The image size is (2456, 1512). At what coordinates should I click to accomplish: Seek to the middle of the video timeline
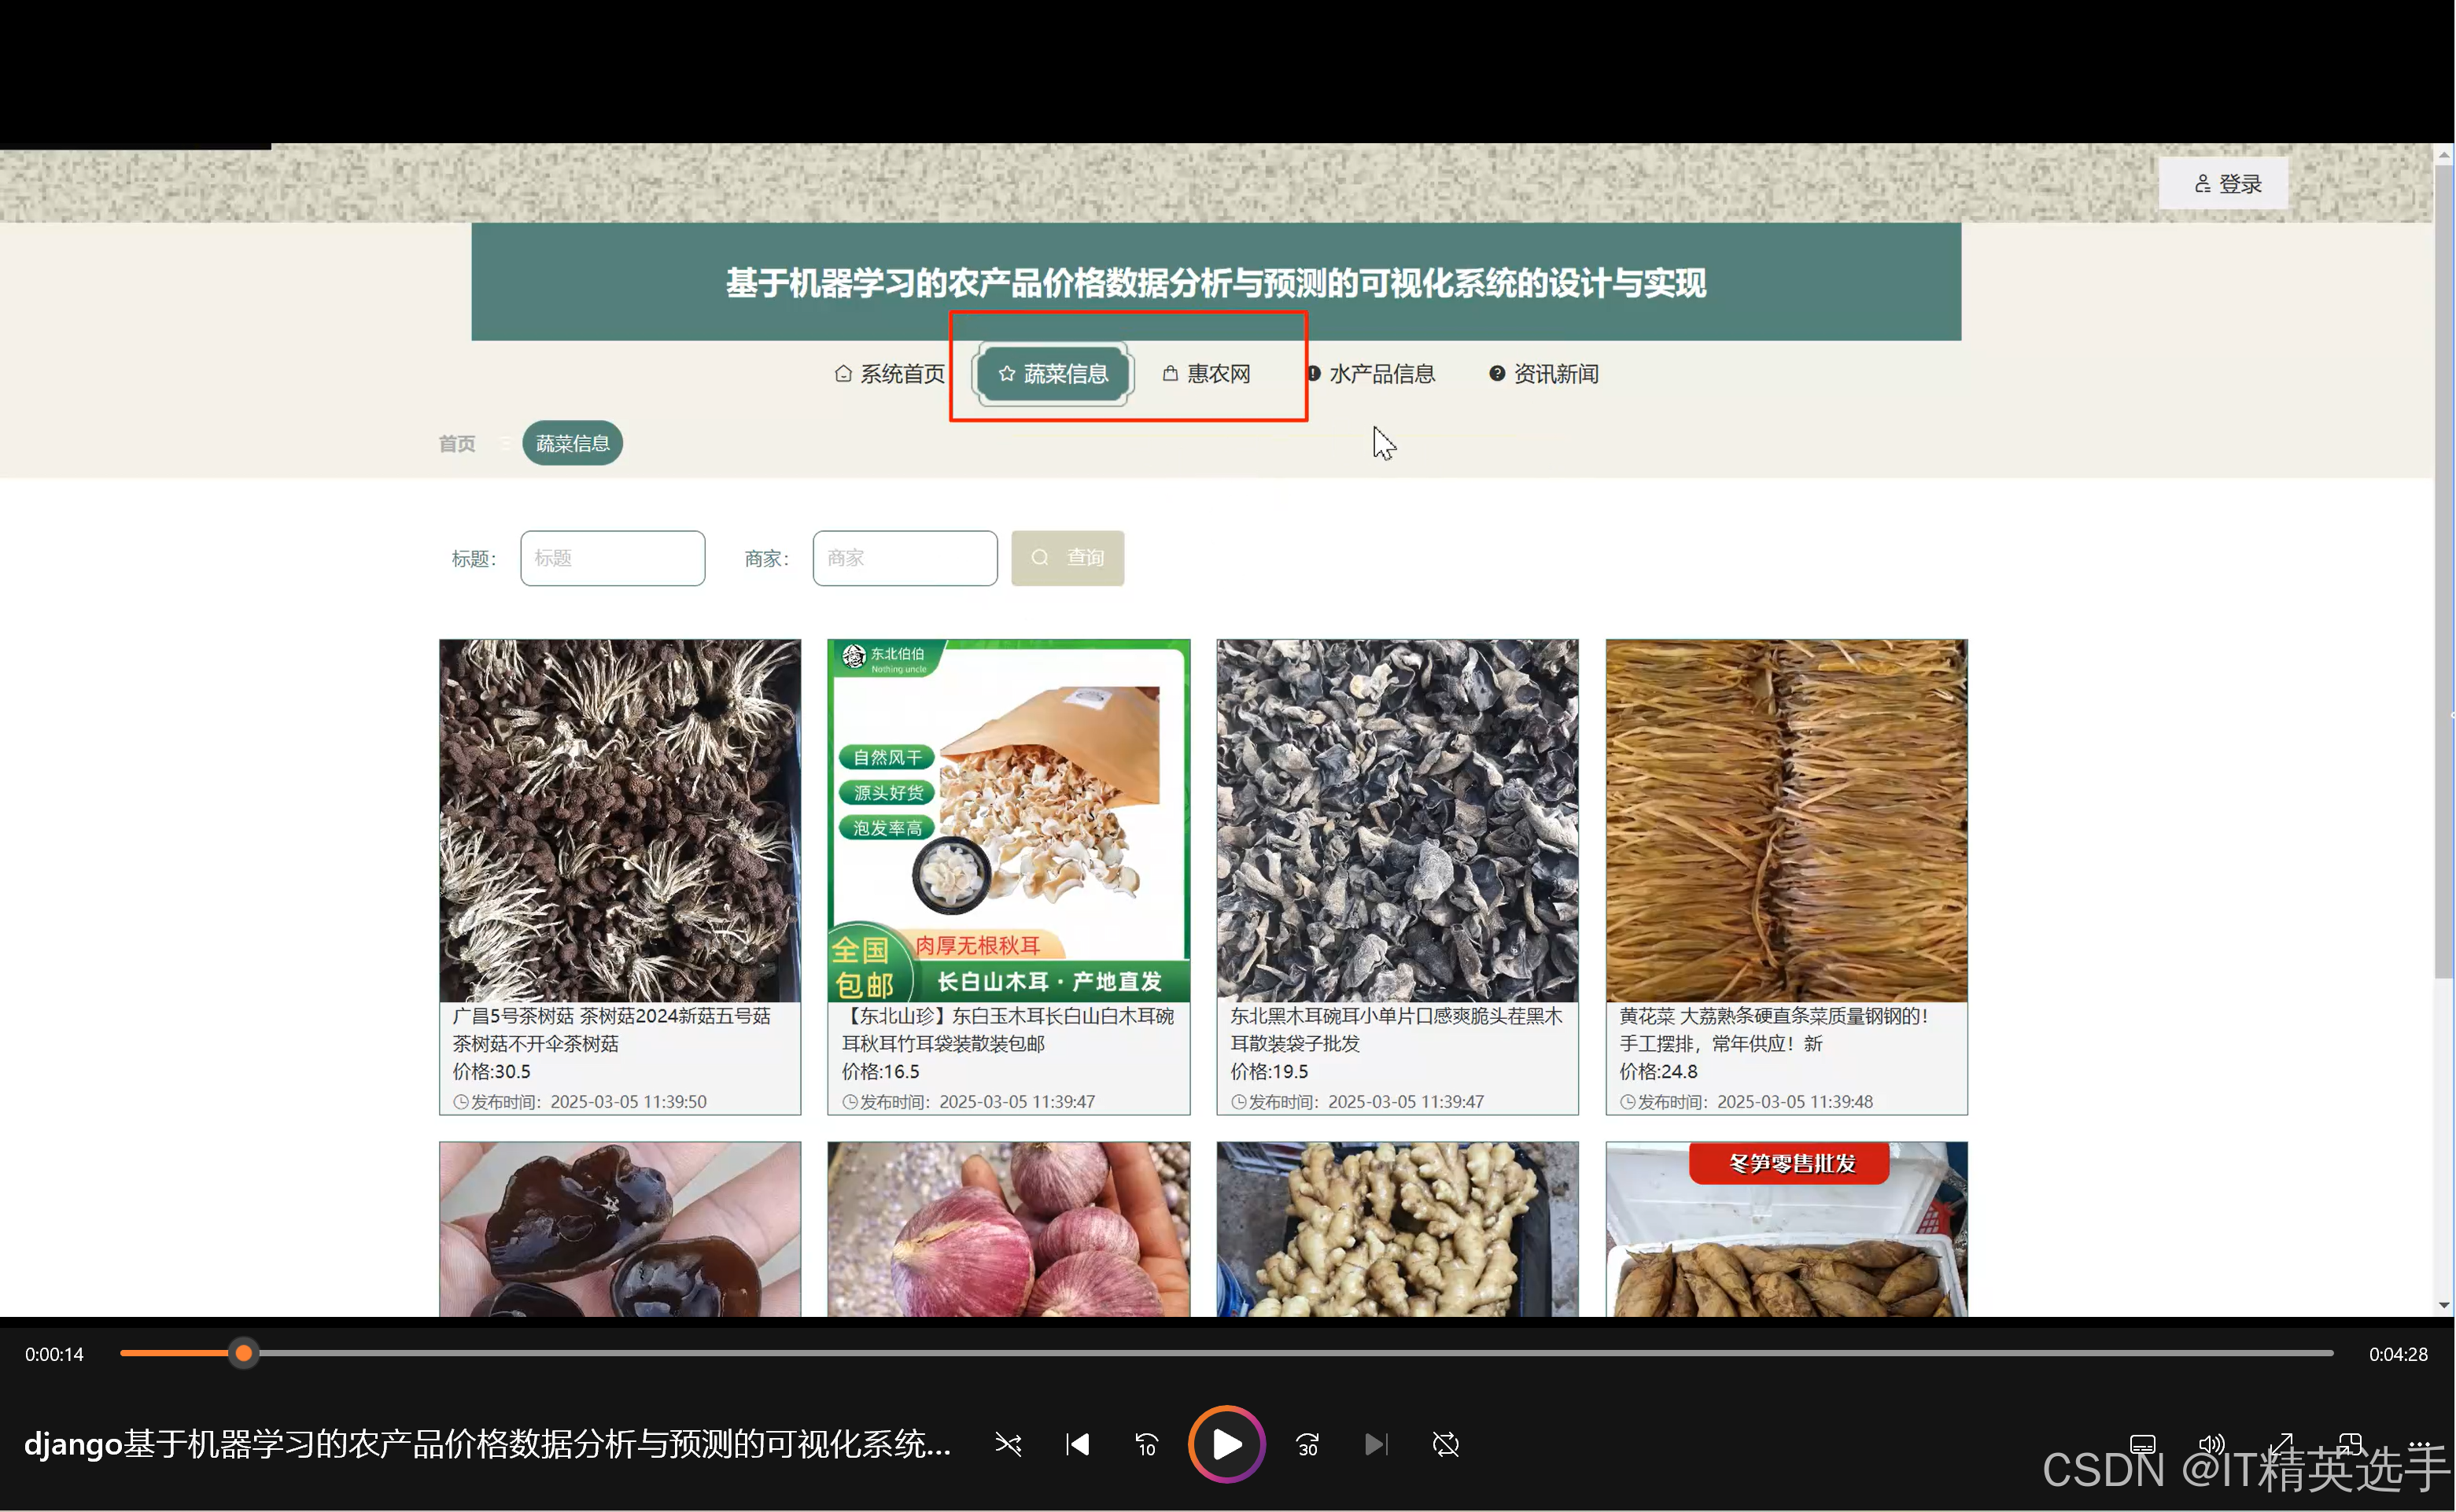pyautogui.click(x=1227, y=1353)
